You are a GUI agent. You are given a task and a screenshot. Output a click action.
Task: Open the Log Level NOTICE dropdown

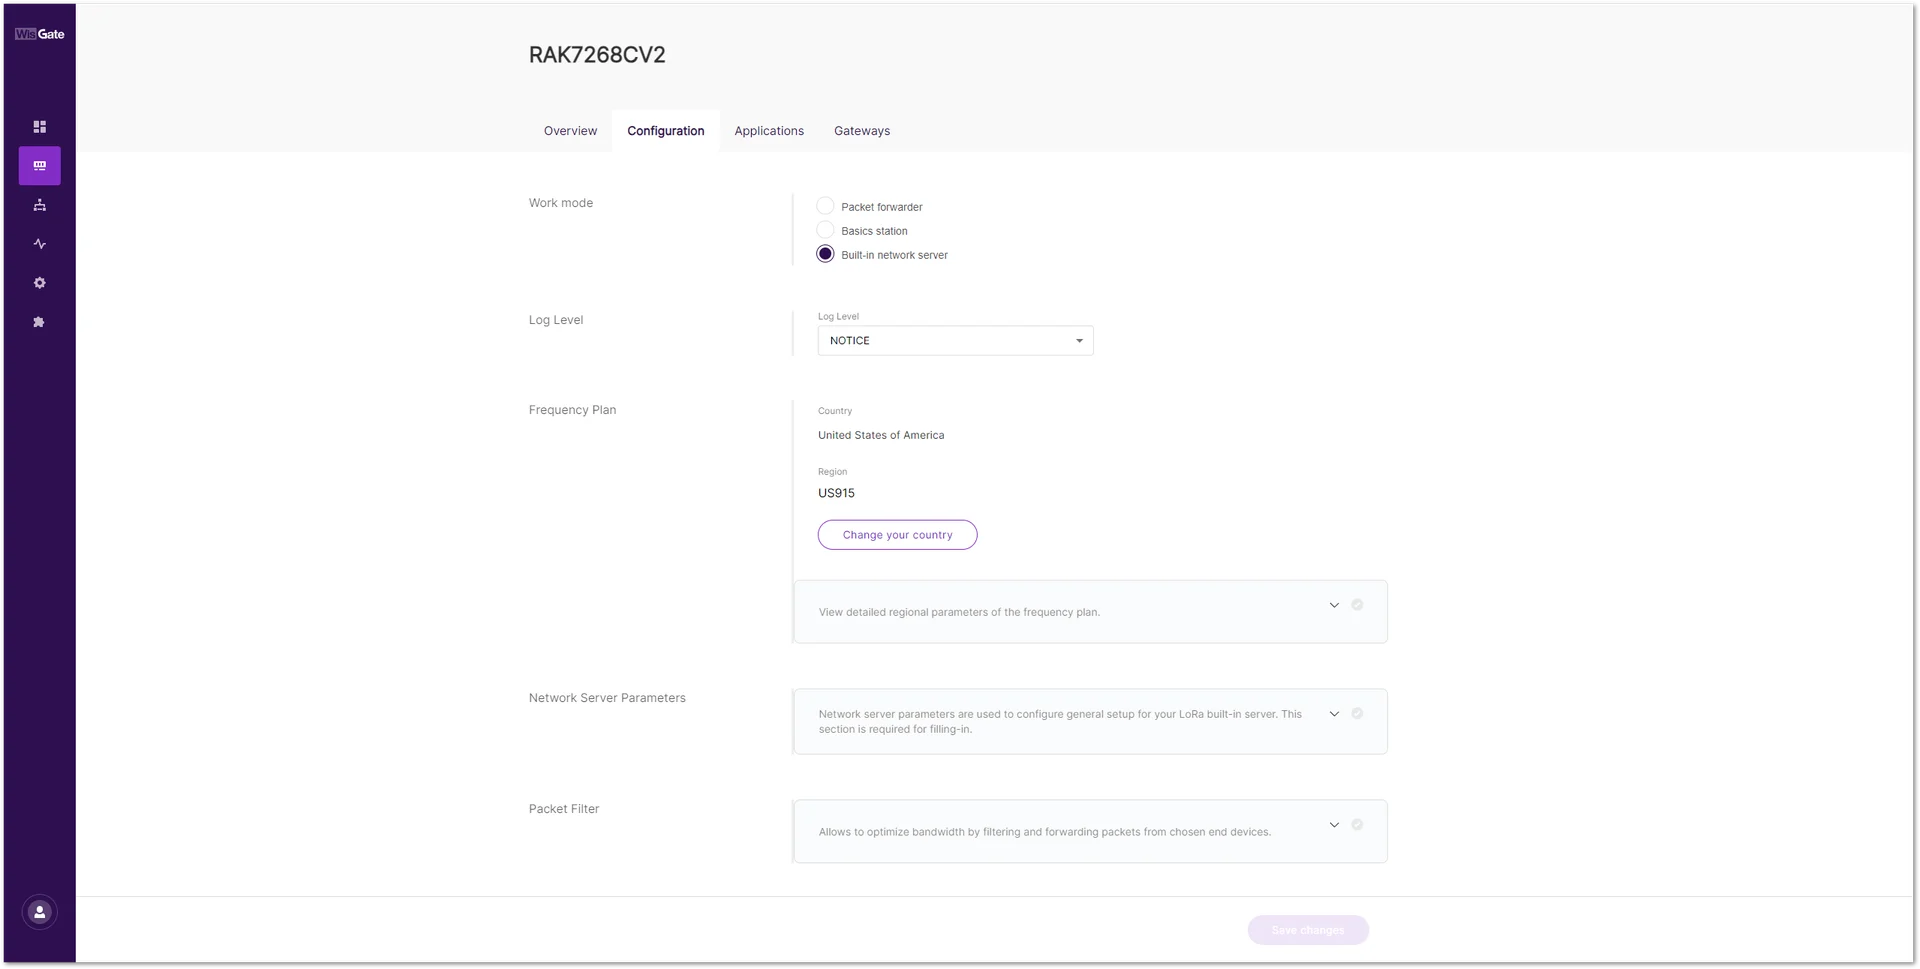[x=955, y=341]
